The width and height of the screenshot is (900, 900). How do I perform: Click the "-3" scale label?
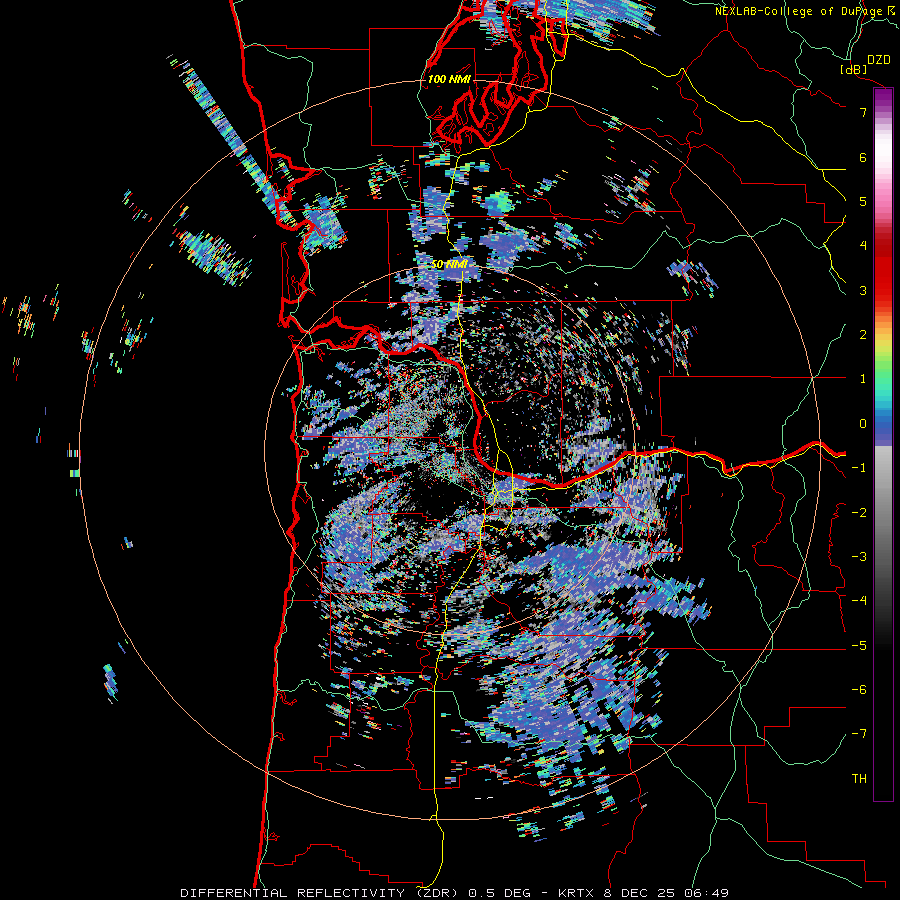click(859, 556)
